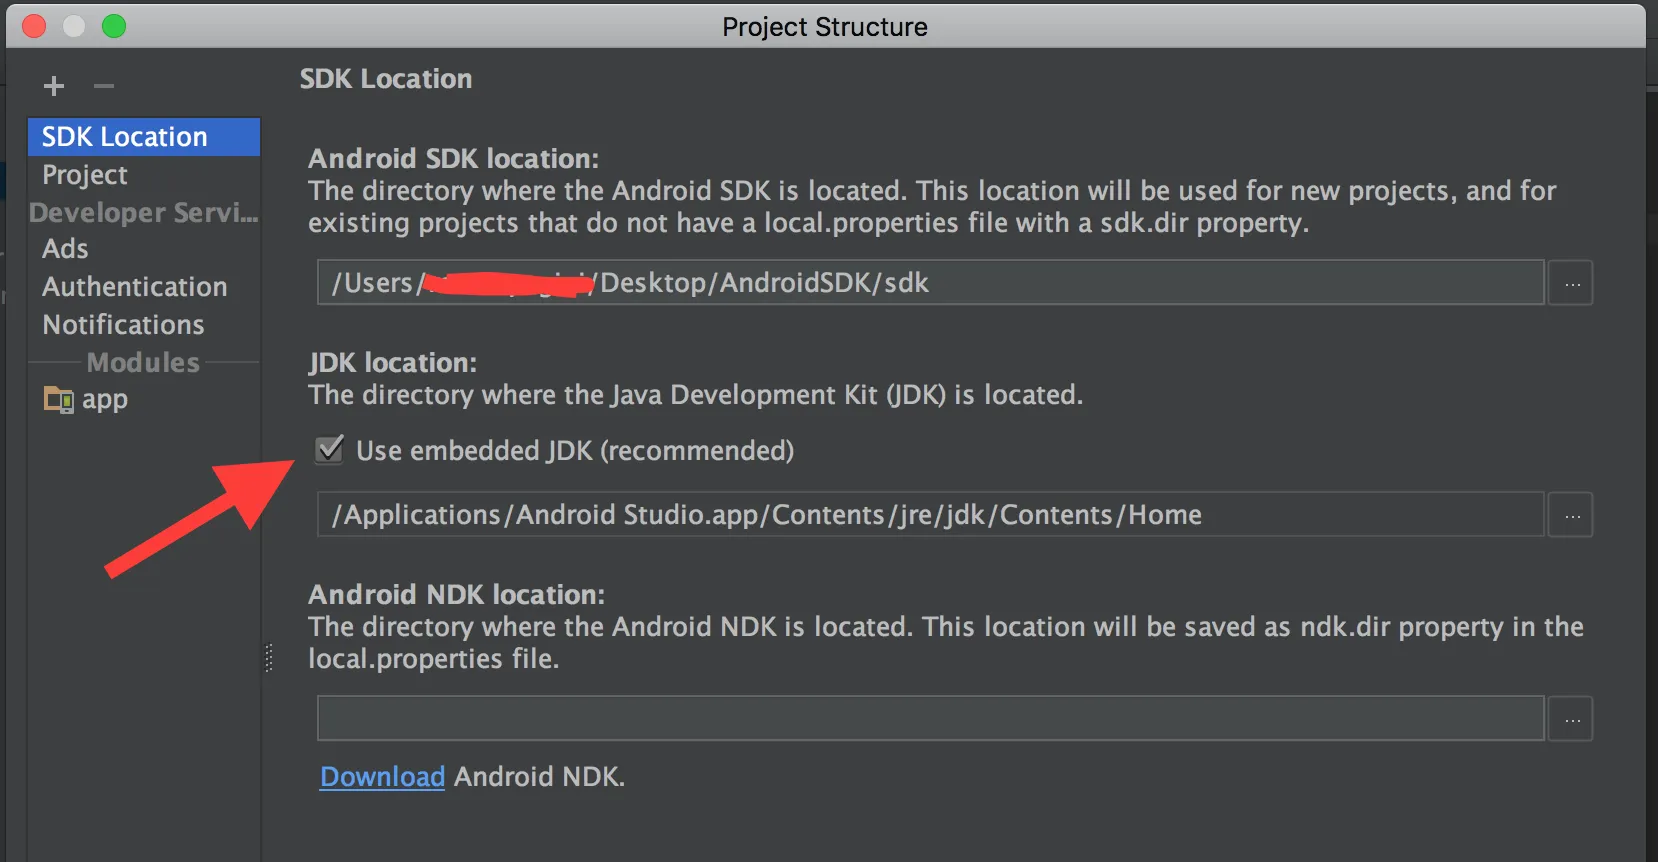Click the Download Android NDK link
Image resolution: width=1658 pixels, height=862 pixels.
tap(382, 777)
